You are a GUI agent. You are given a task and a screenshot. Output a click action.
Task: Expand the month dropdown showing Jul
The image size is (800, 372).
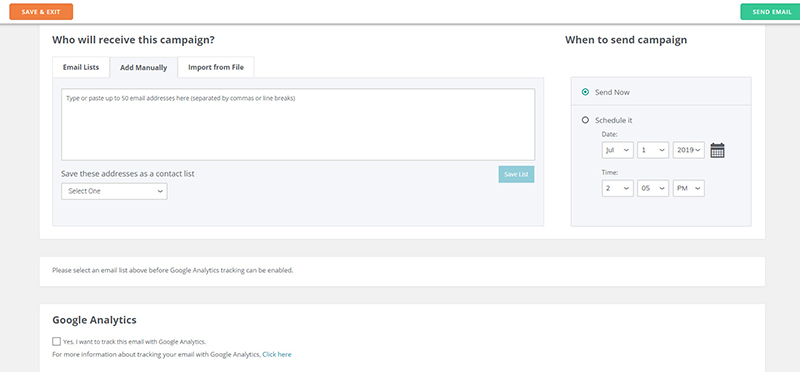click(x=617, y=150)
